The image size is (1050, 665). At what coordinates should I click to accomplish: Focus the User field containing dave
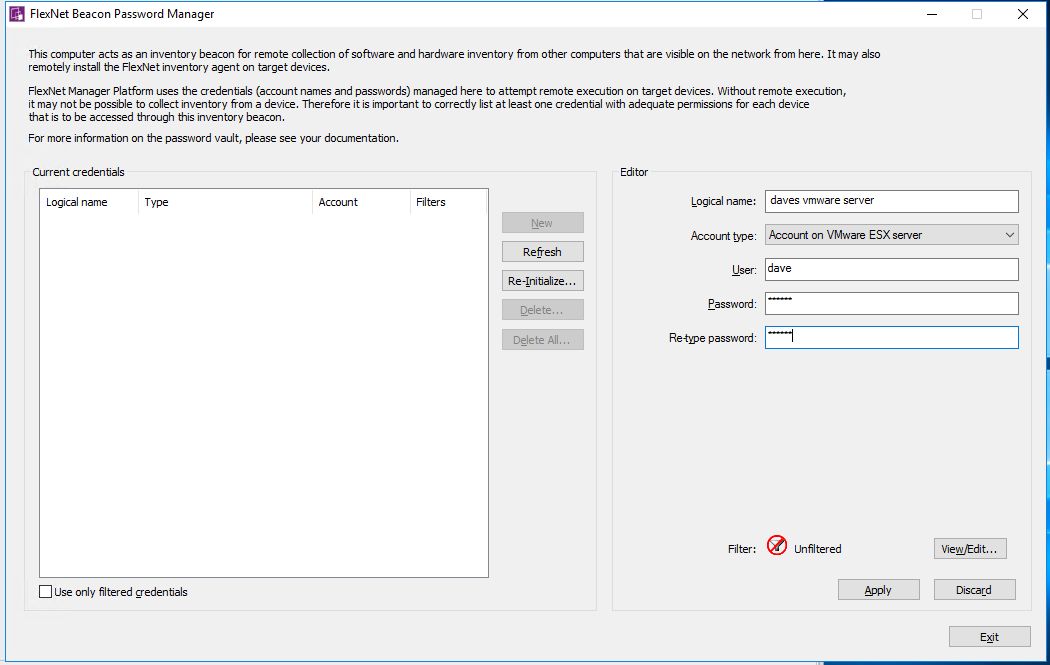point(891,269)
